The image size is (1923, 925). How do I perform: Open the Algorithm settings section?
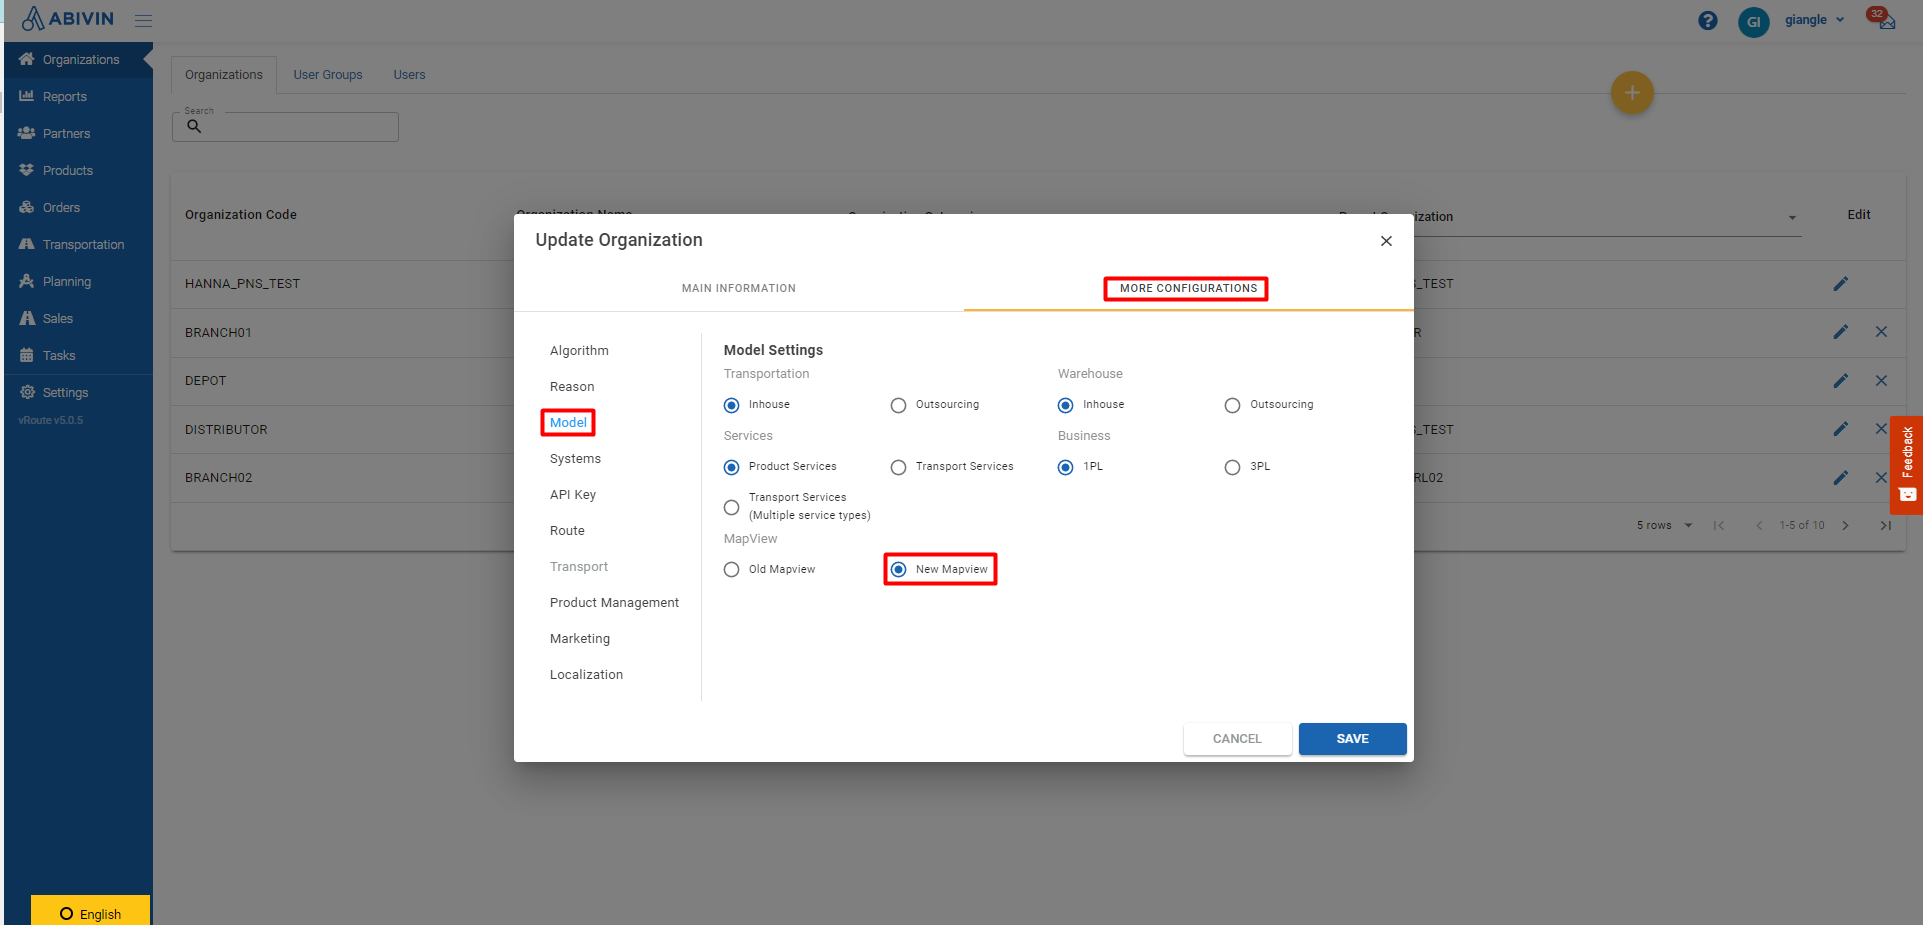[x=579, y=351]
